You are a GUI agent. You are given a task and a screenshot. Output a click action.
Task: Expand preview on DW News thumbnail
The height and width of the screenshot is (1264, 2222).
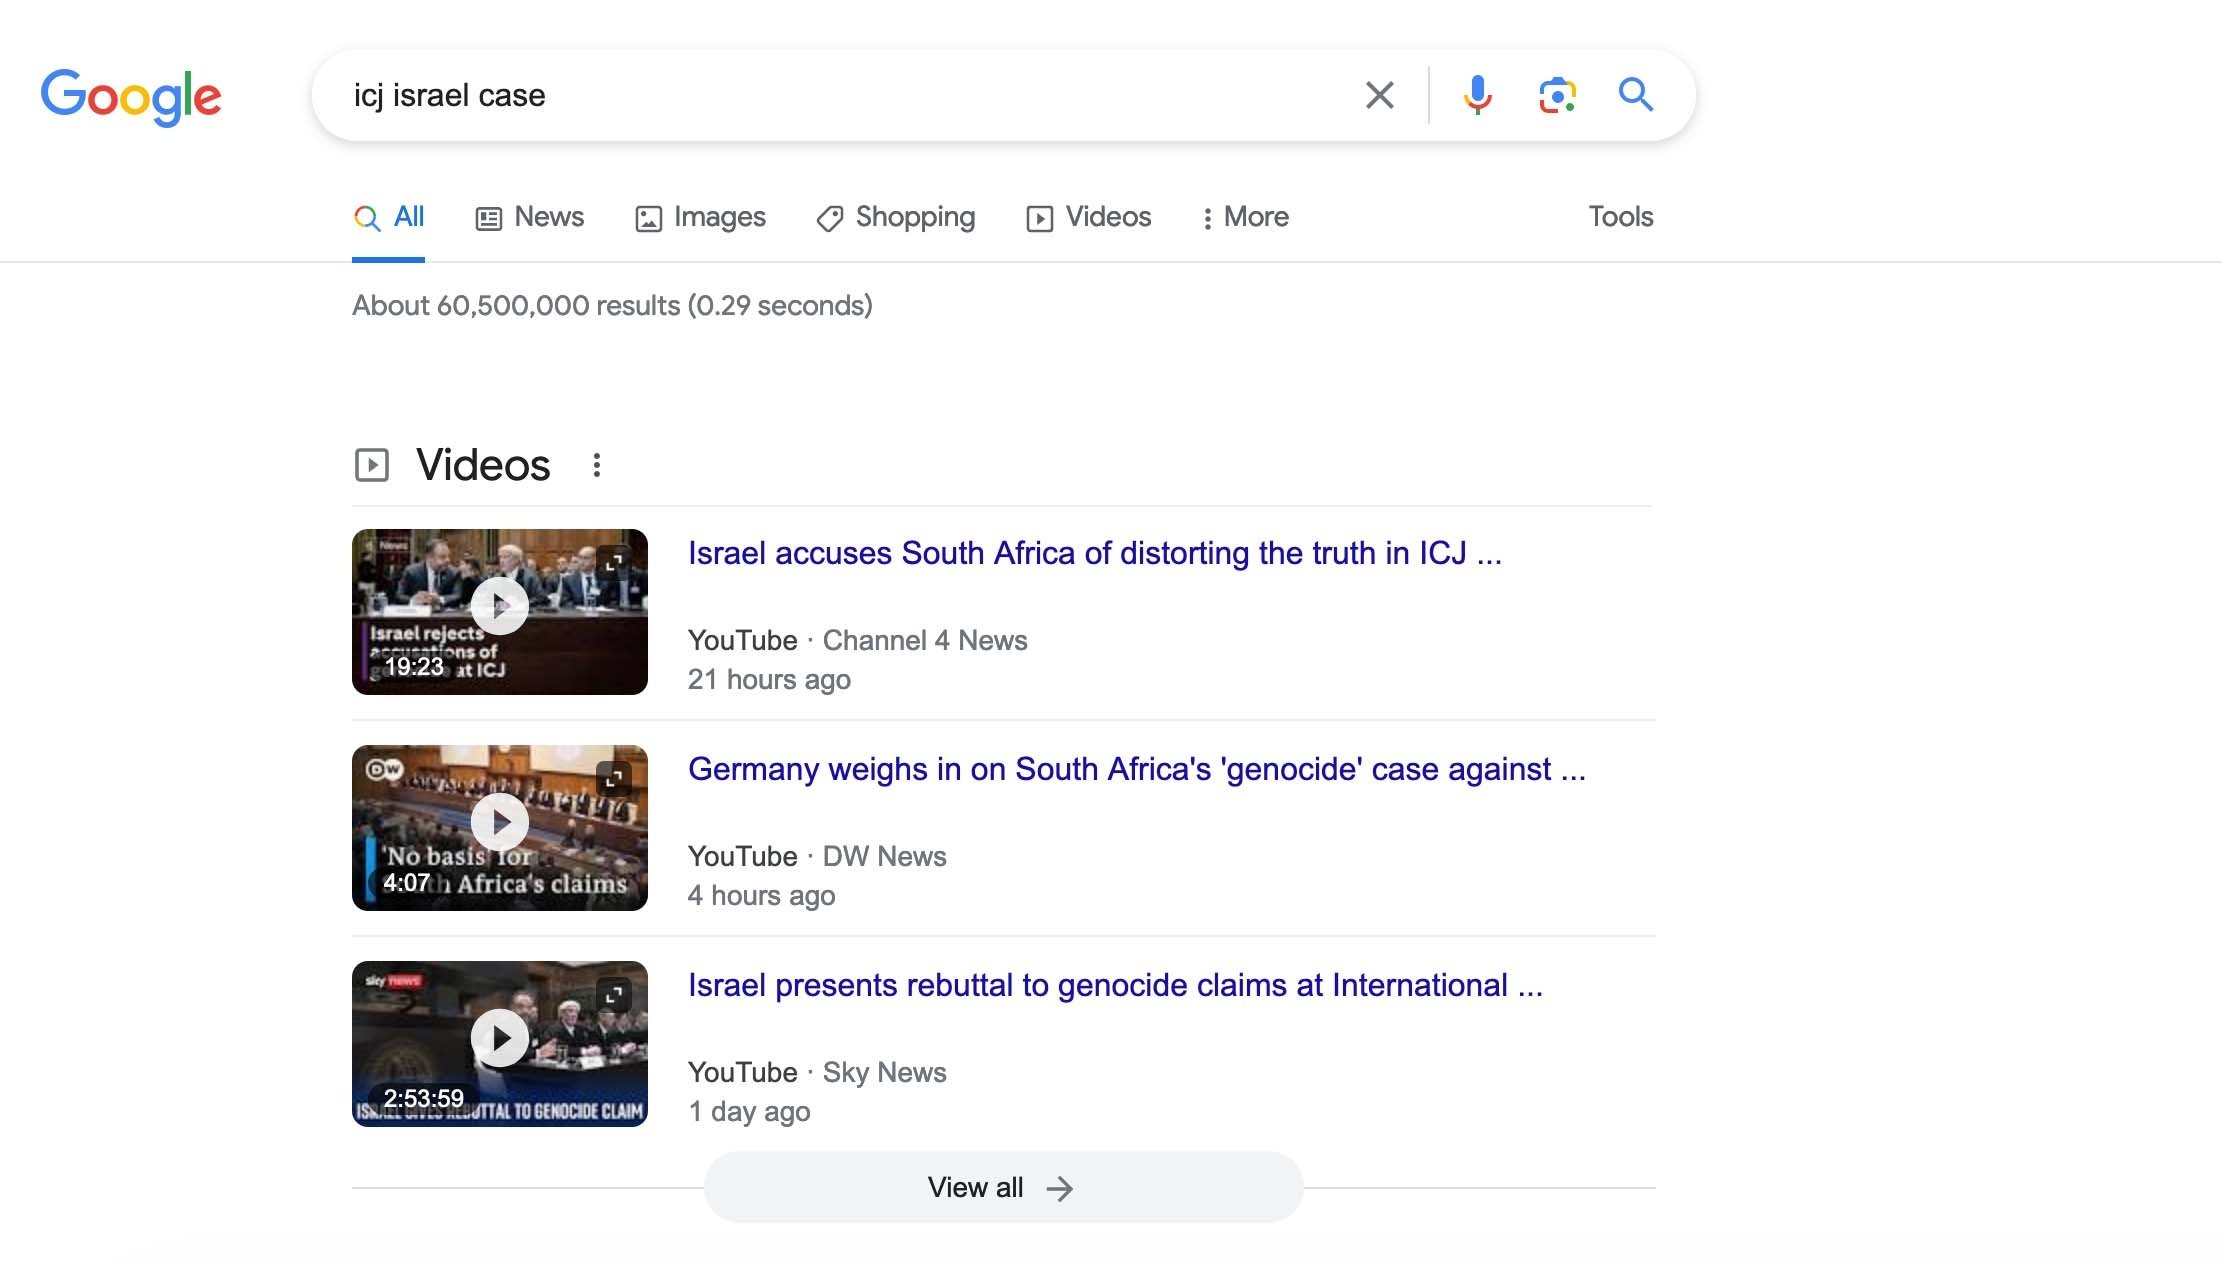(613, 778)
